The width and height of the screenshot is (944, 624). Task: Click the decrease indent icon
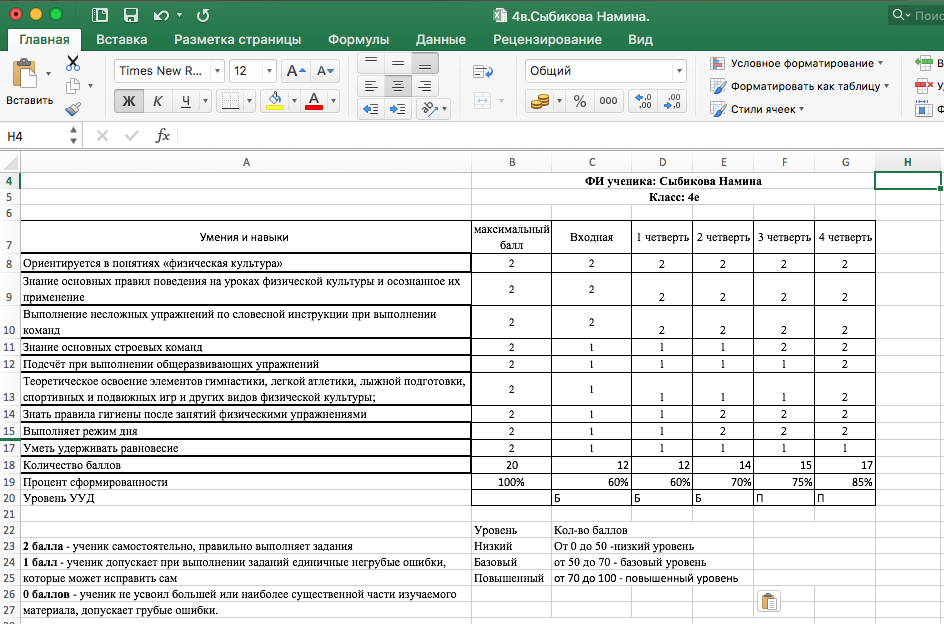coord(371,109)
